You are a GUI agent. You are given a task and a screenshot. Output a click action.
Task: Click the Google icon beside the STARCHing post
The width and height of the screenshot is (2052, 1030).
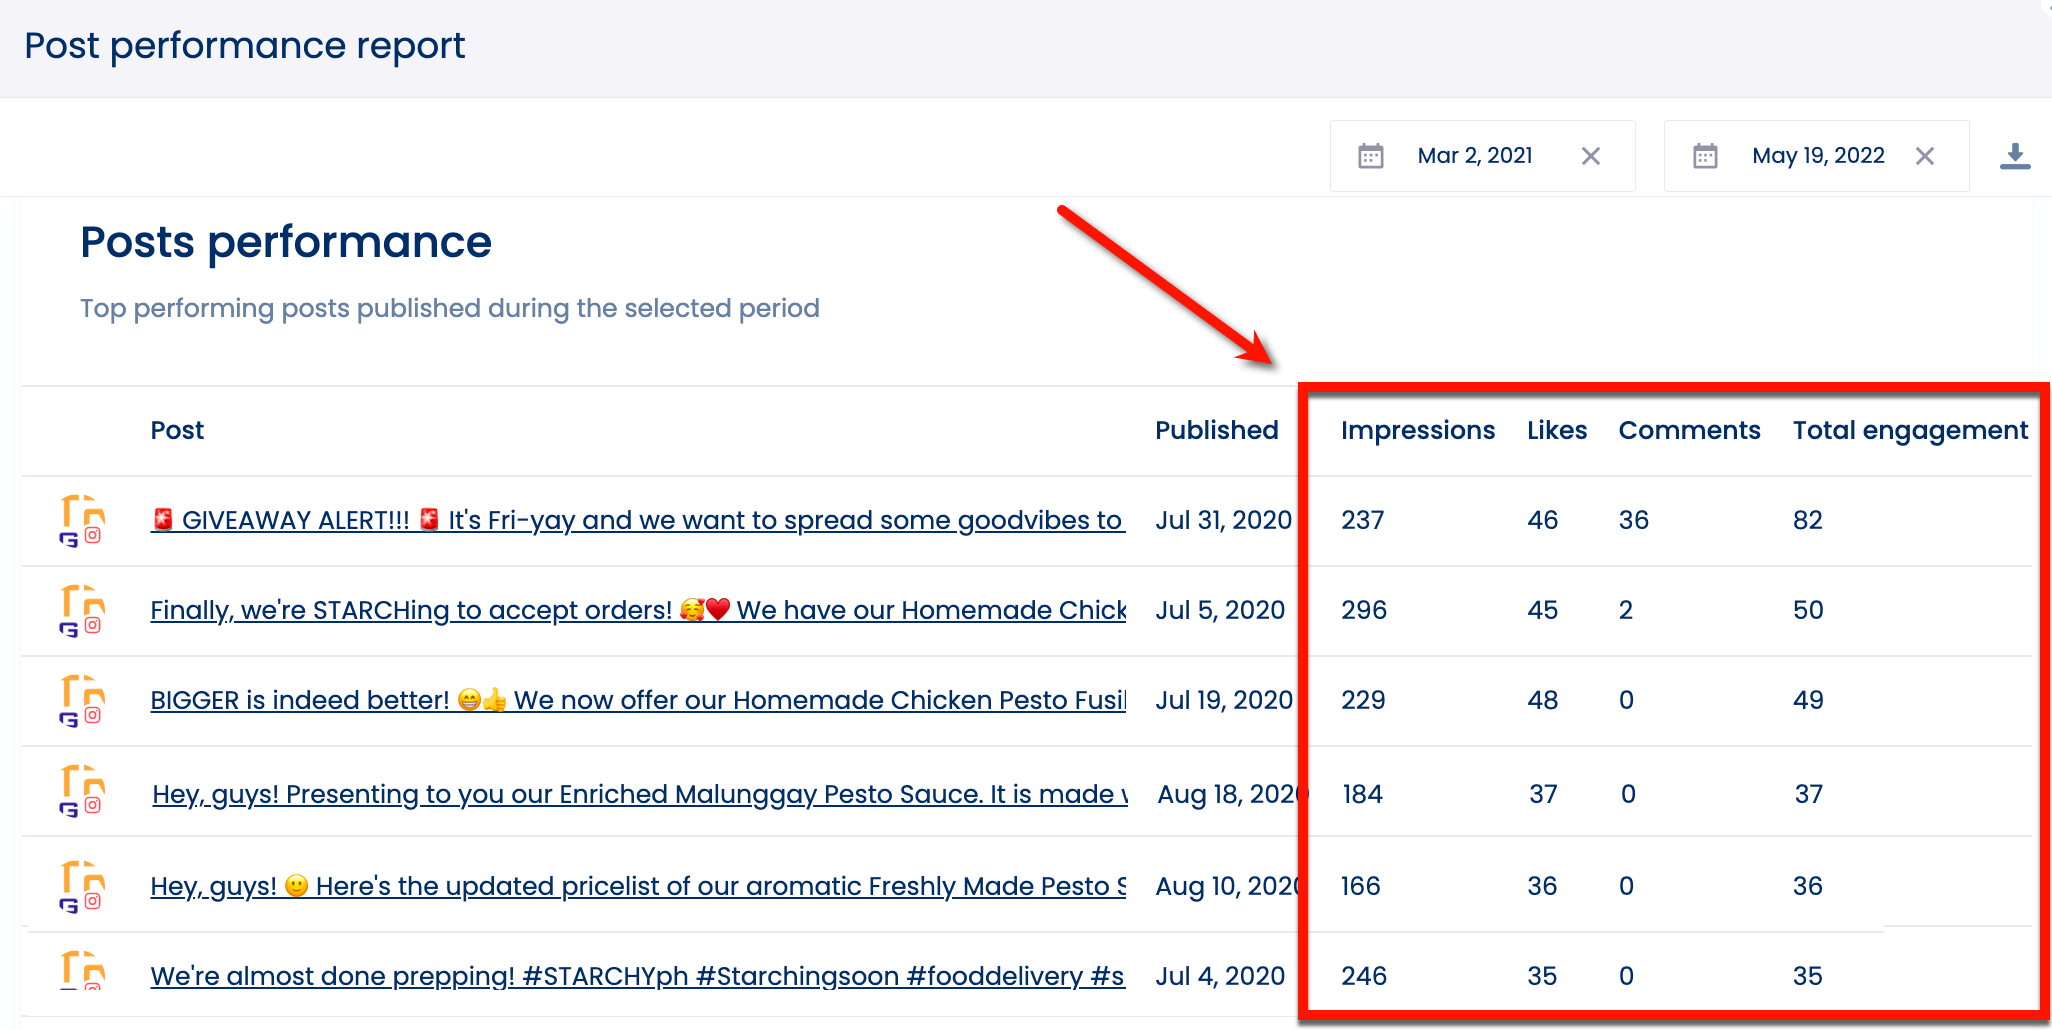point(70,628)
